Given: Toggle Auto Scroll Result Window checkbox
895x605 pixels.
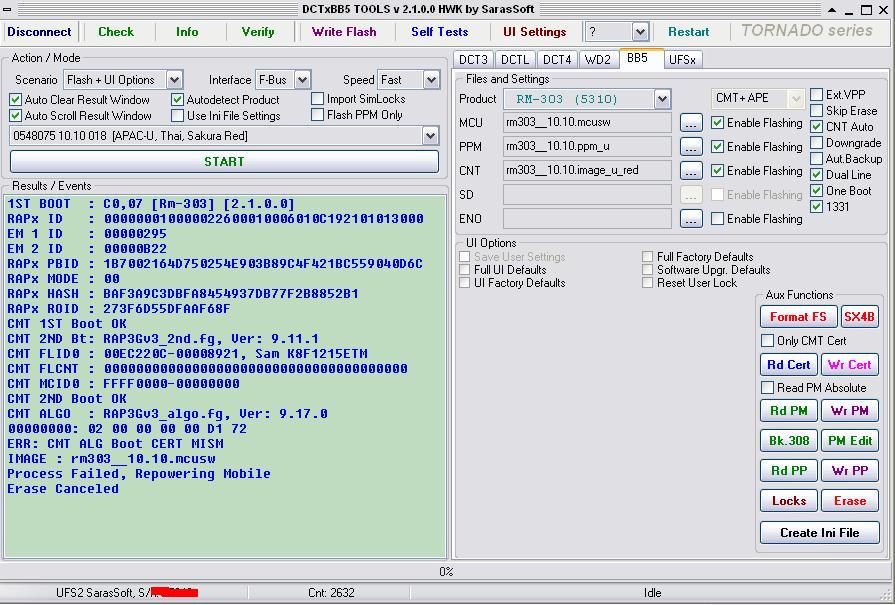Looking at the screenshot, I should pyautogui.click(x=16, y=116).
